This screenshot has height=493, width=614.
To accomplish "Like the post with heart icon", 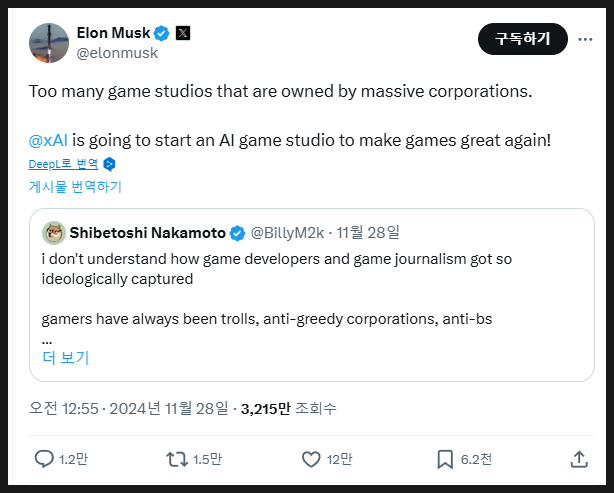I will (x=311, y=459).
